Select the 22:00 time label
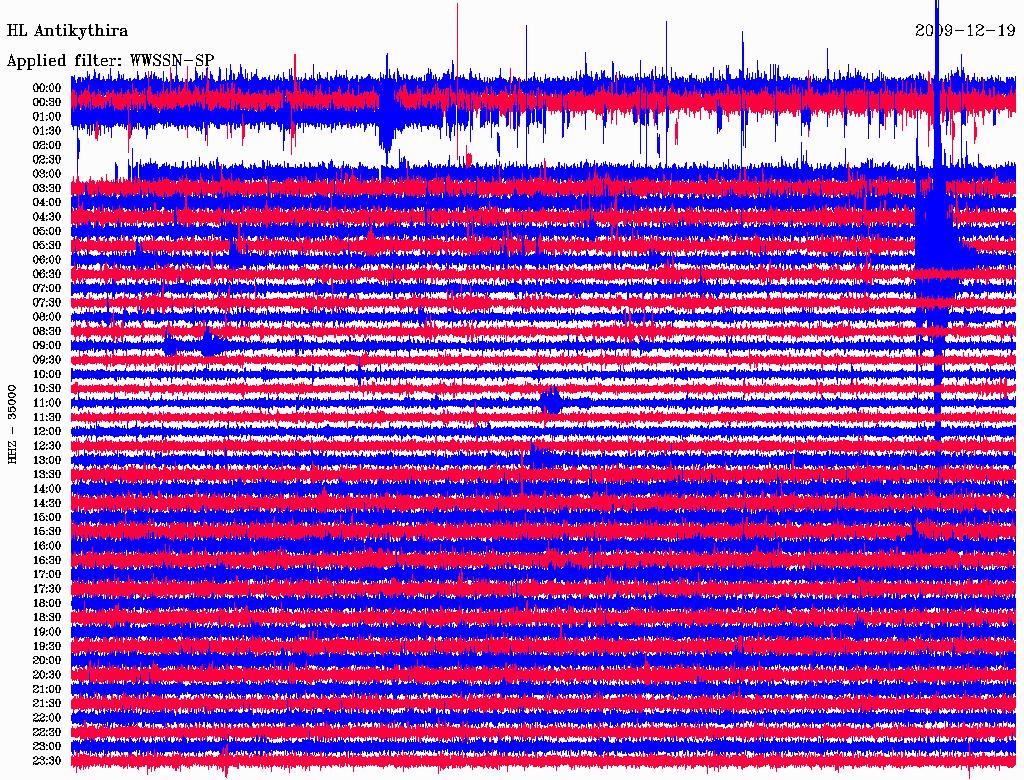This screenshot has height=780, width=1024. [47, 718]
